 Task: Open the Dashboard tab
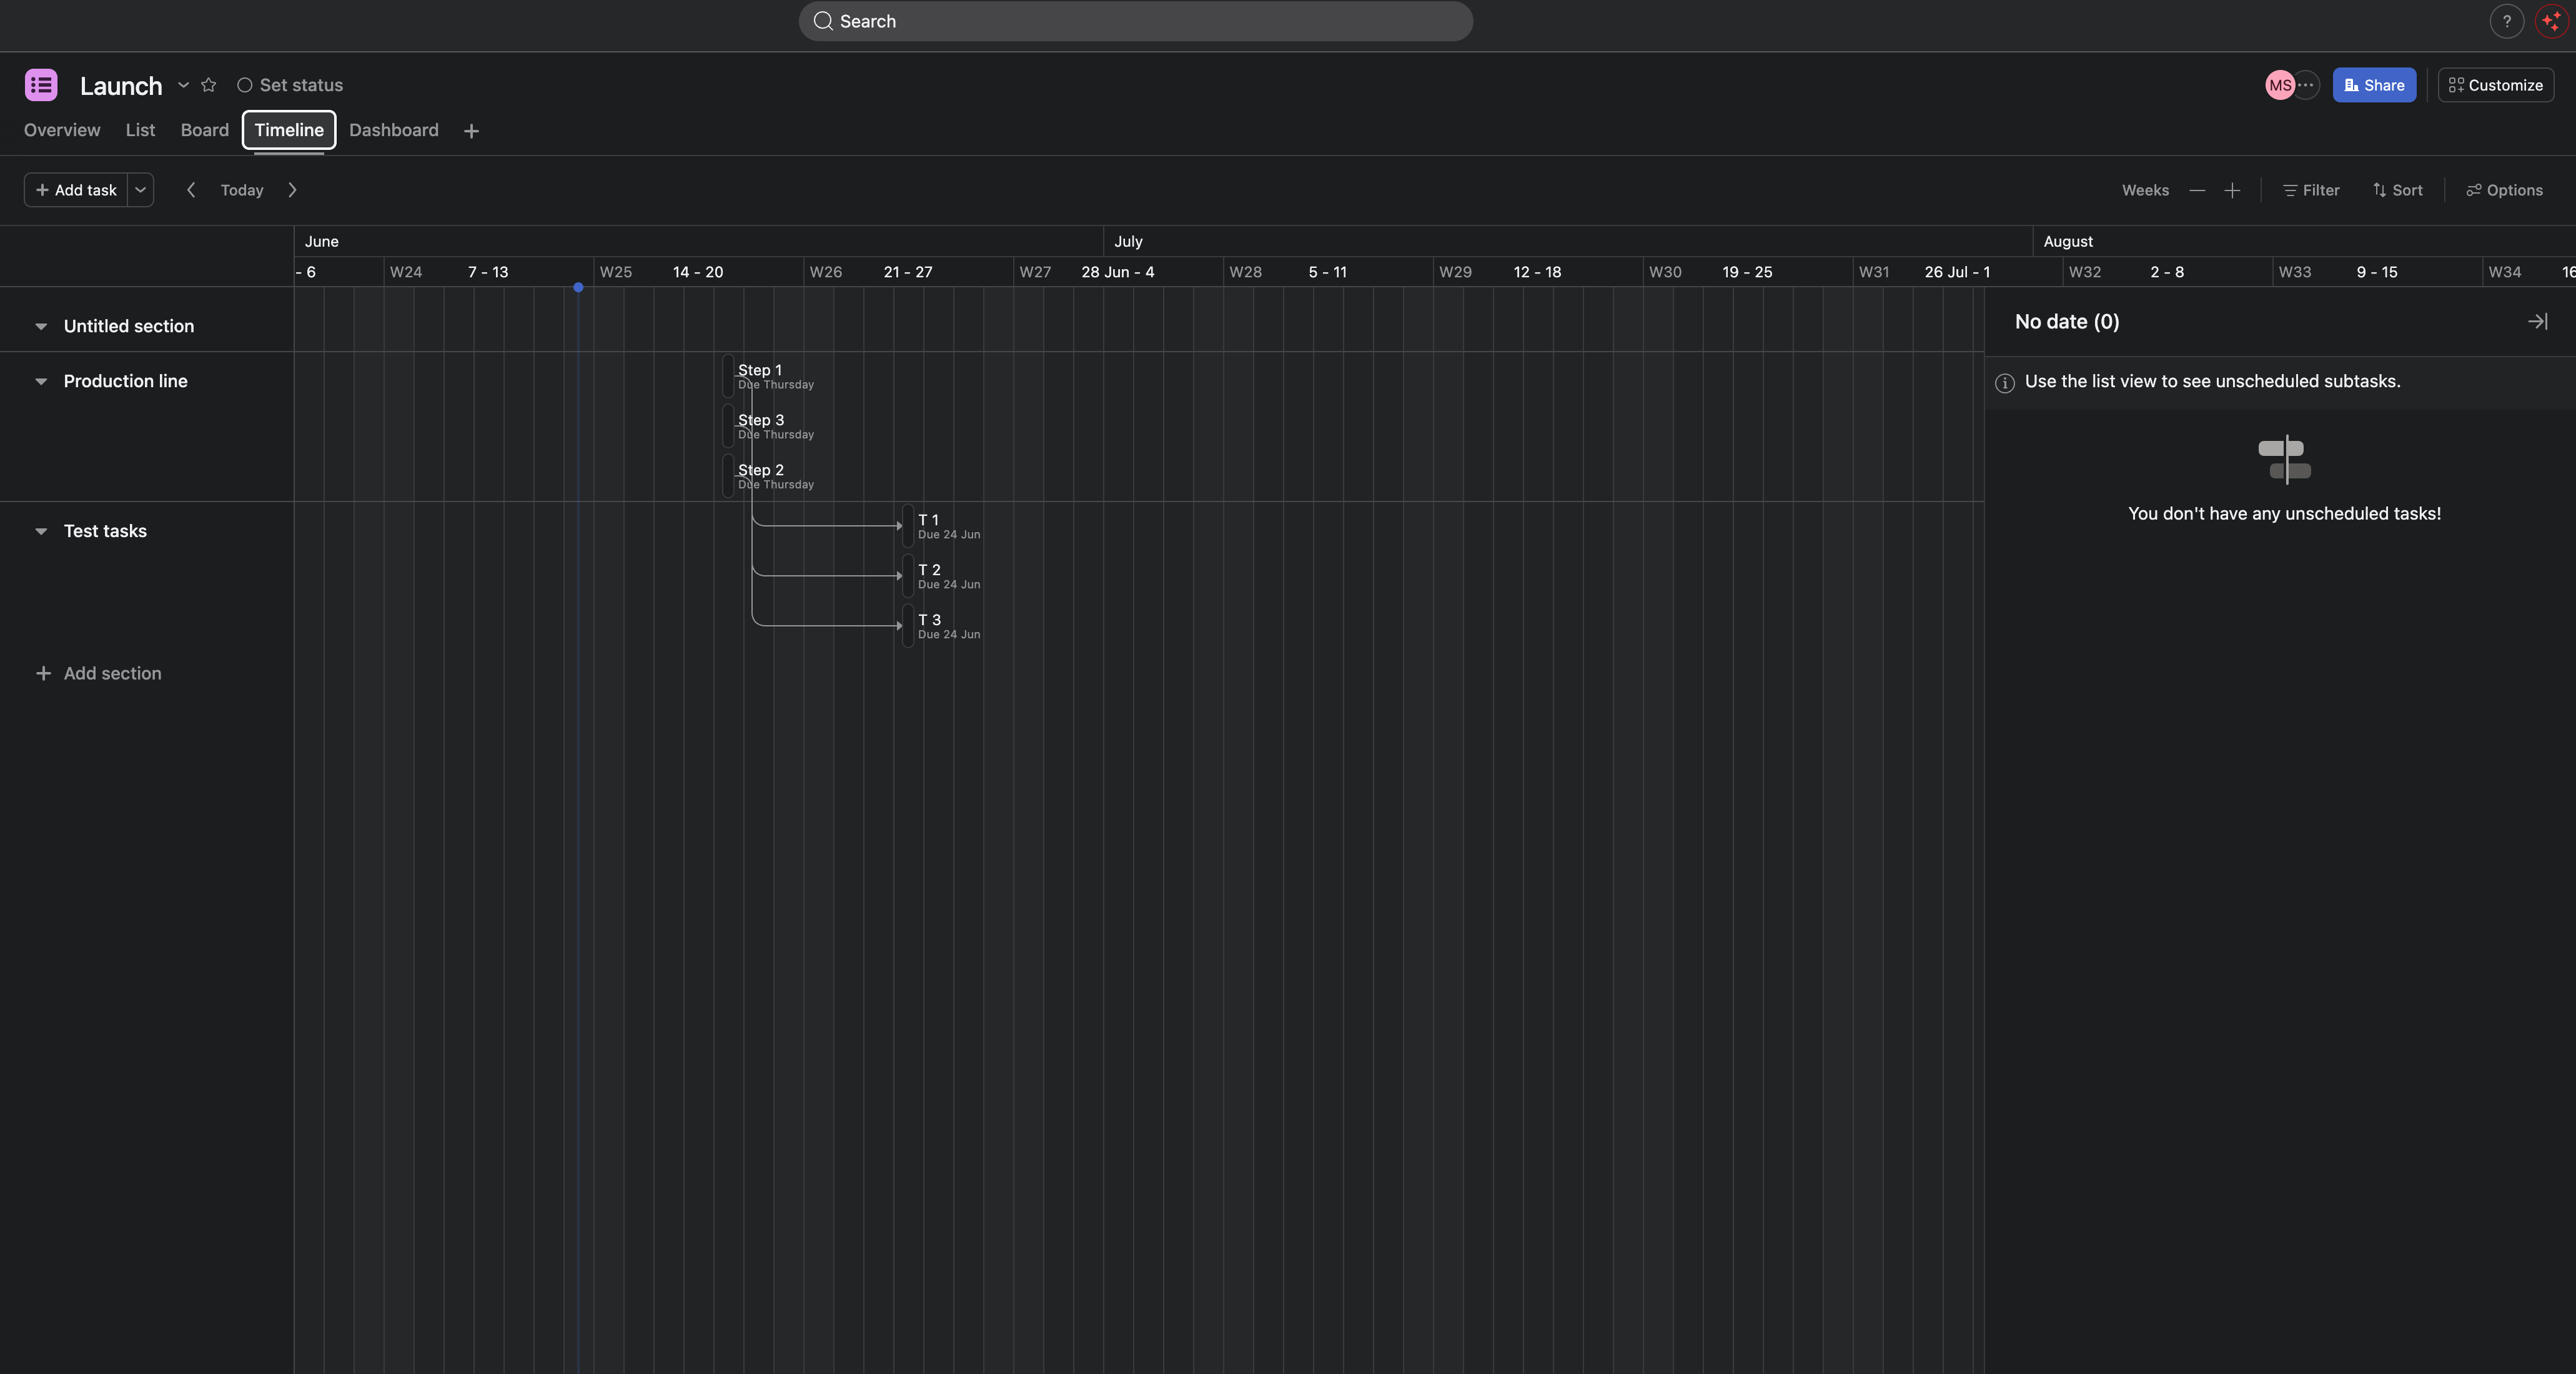coord(394,130)
